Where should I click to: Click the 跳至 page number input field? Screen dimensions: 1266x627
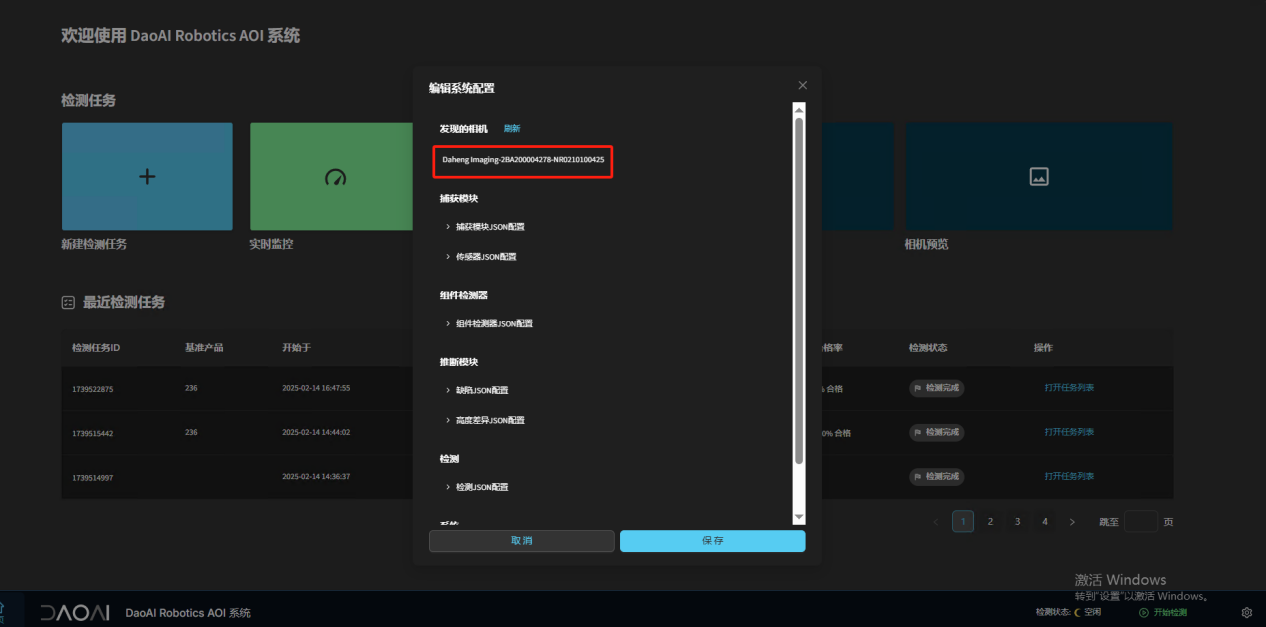(x=1141, y=522)
